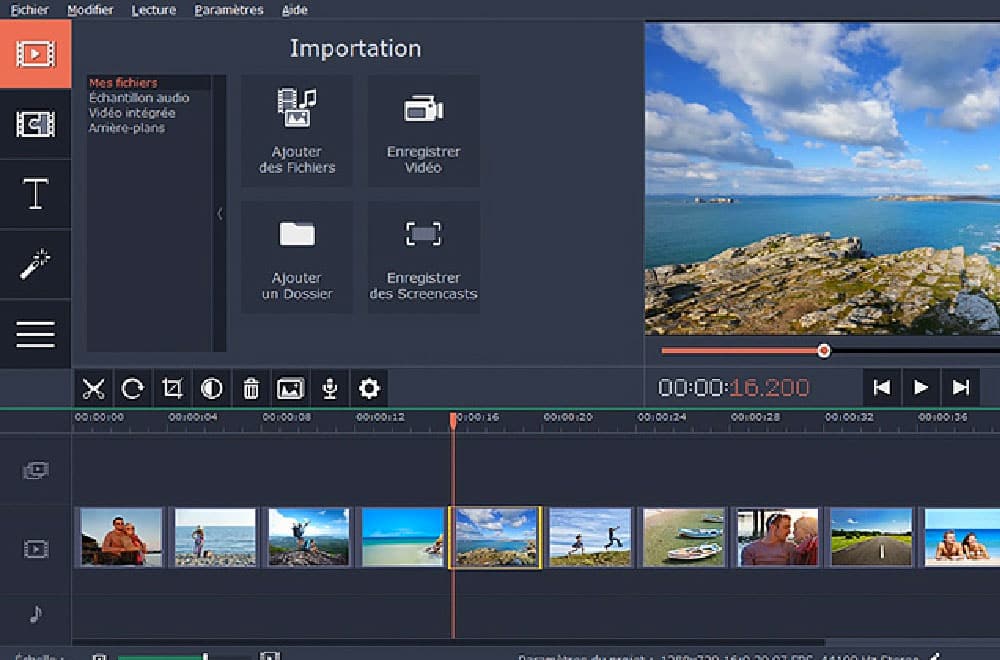Click the trash icon to delete clip
The height and width of the screenshot is (660, 1000).
(251, 388)
